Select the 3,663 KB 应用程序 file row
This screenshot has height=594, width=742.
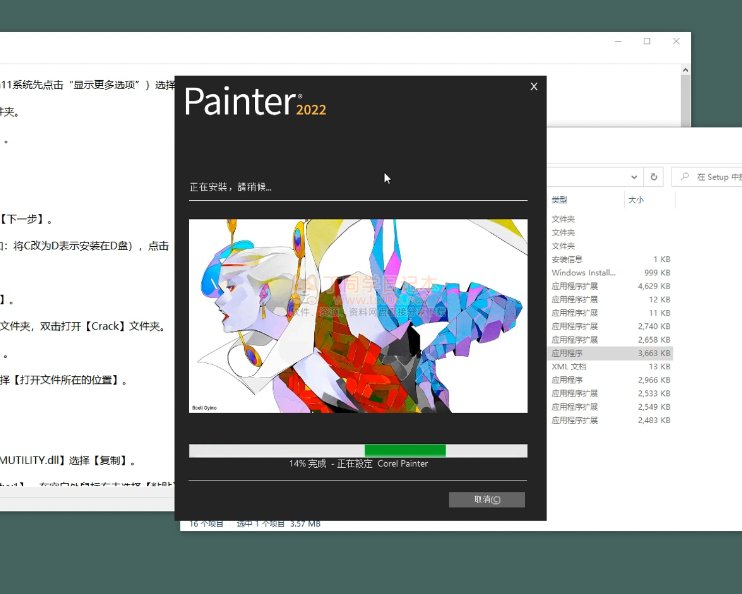(x=611, y=353)
